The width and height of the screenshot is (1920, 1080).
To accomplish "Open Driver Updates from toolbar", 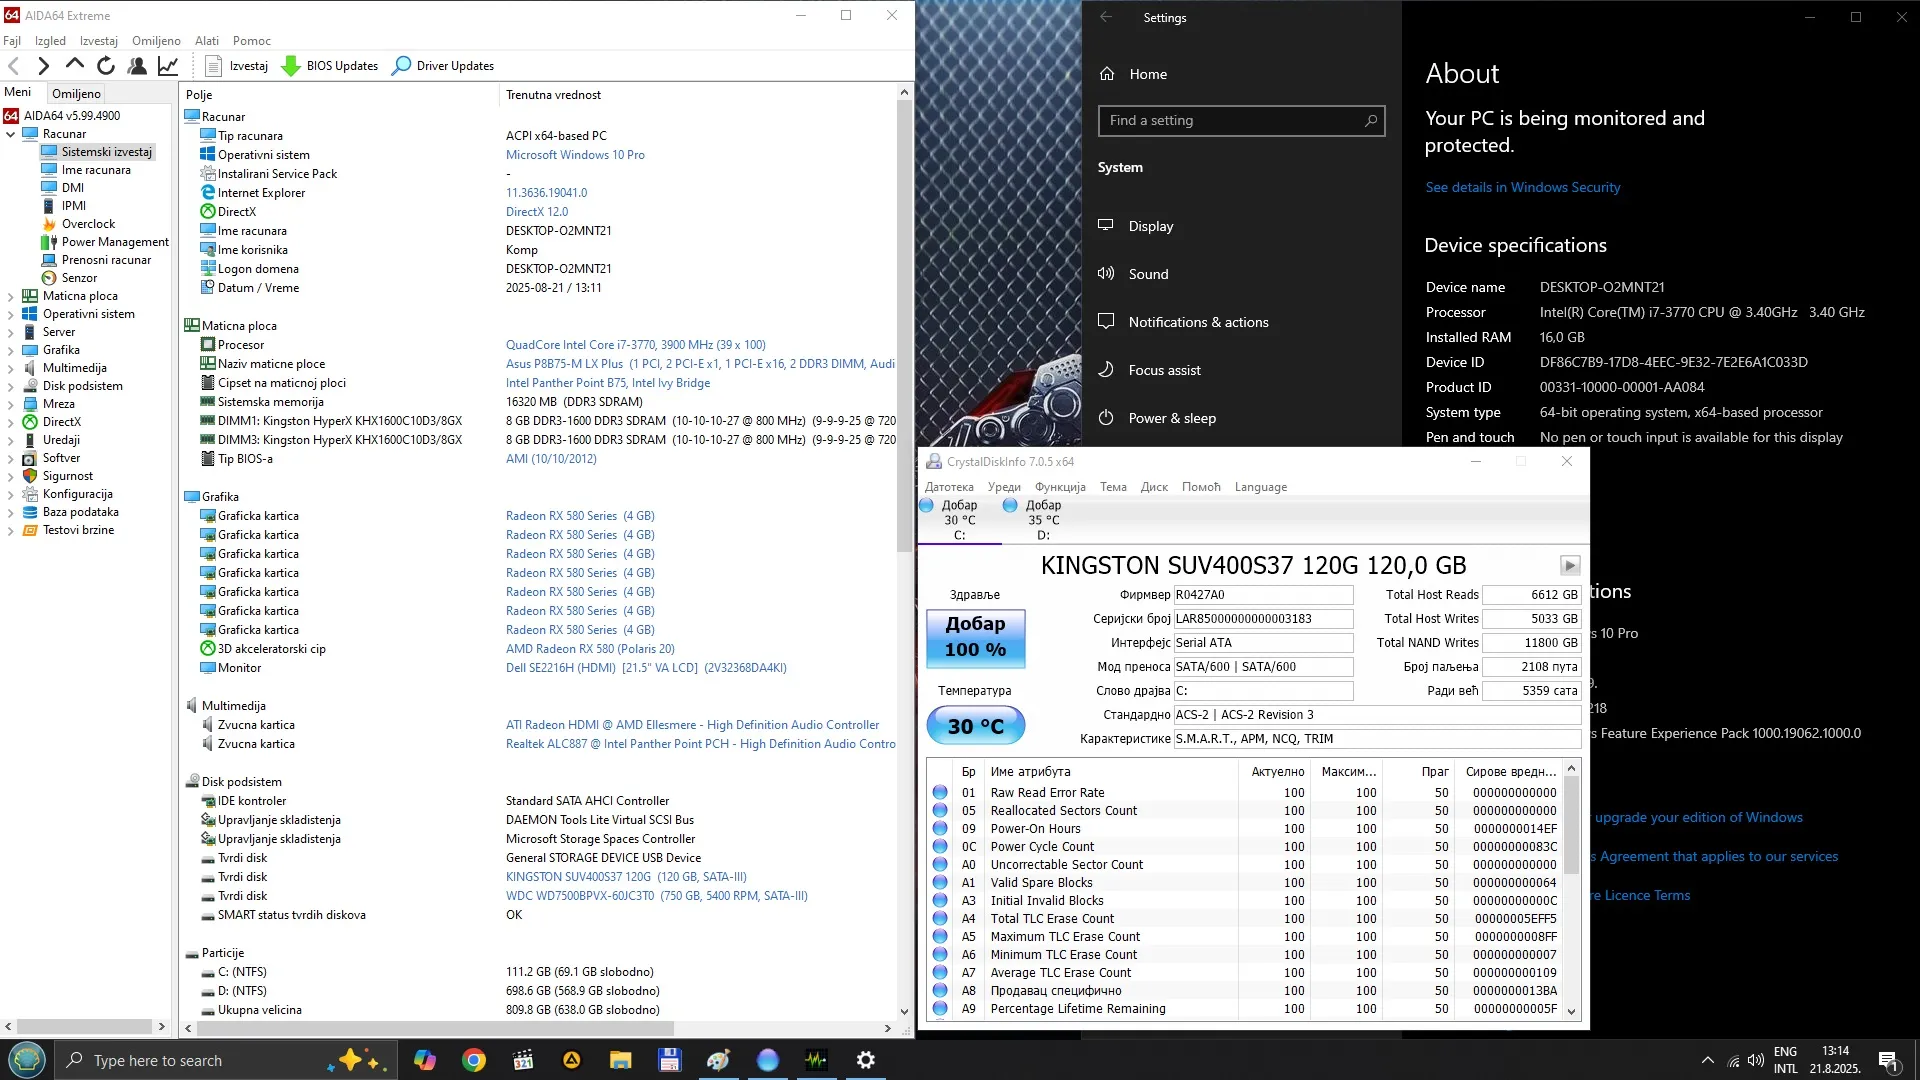I will (x=443, y=66).
